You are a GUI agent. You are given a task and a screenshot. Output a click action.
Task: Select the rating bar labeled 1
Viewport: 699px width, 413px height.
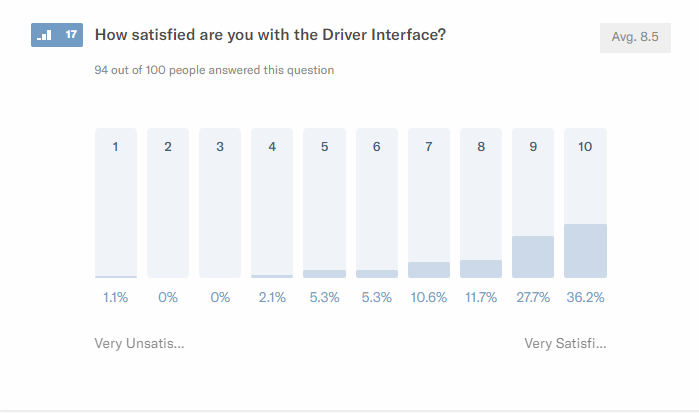[116, 203]
